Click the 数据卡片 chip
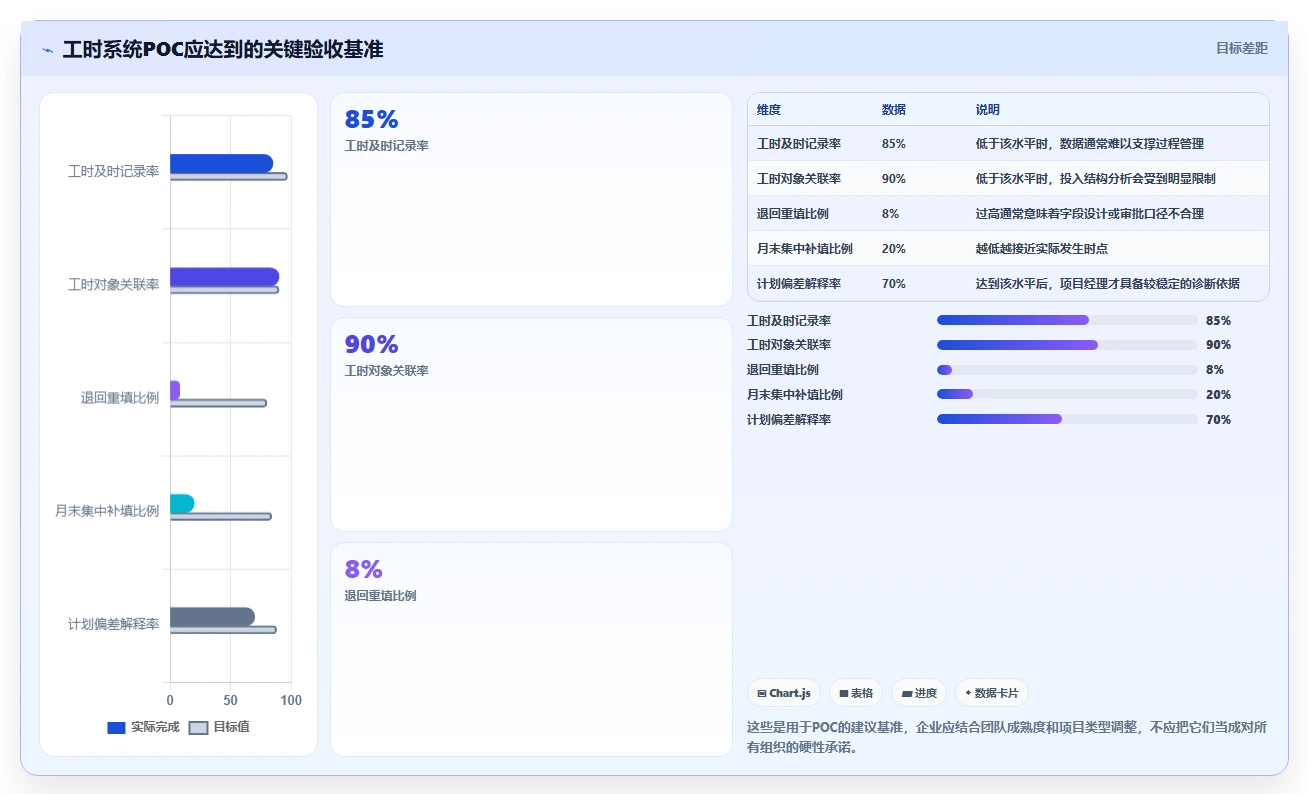1309x794 pixels. click(991, 693)
